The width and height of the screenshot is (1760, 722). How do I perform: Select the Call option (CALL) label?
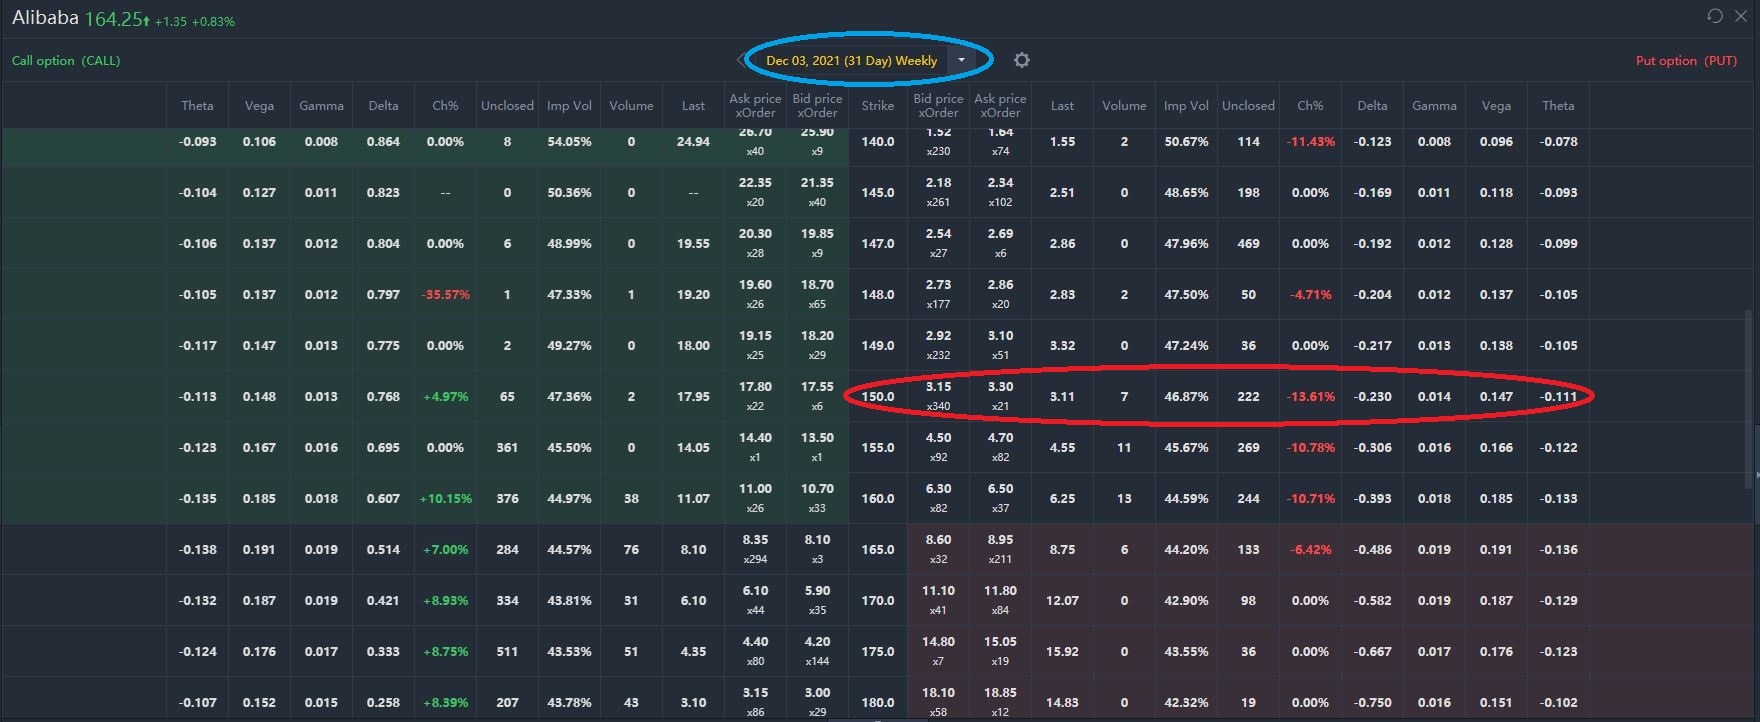click(66, 61)
